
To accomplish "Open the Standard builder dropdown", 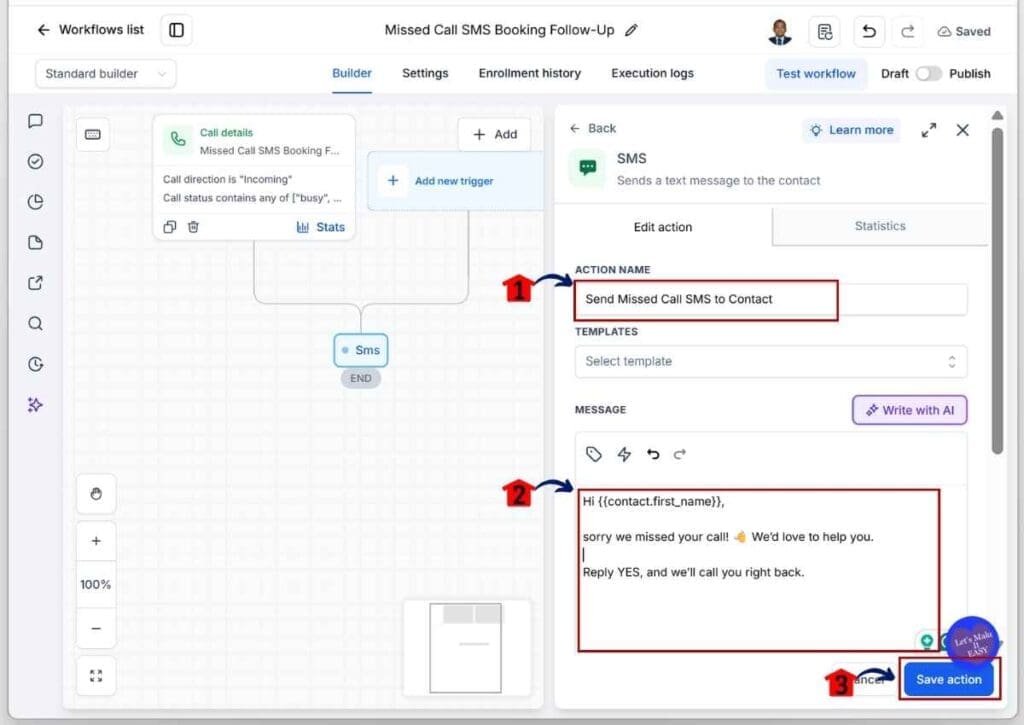I will click(106, 74).
